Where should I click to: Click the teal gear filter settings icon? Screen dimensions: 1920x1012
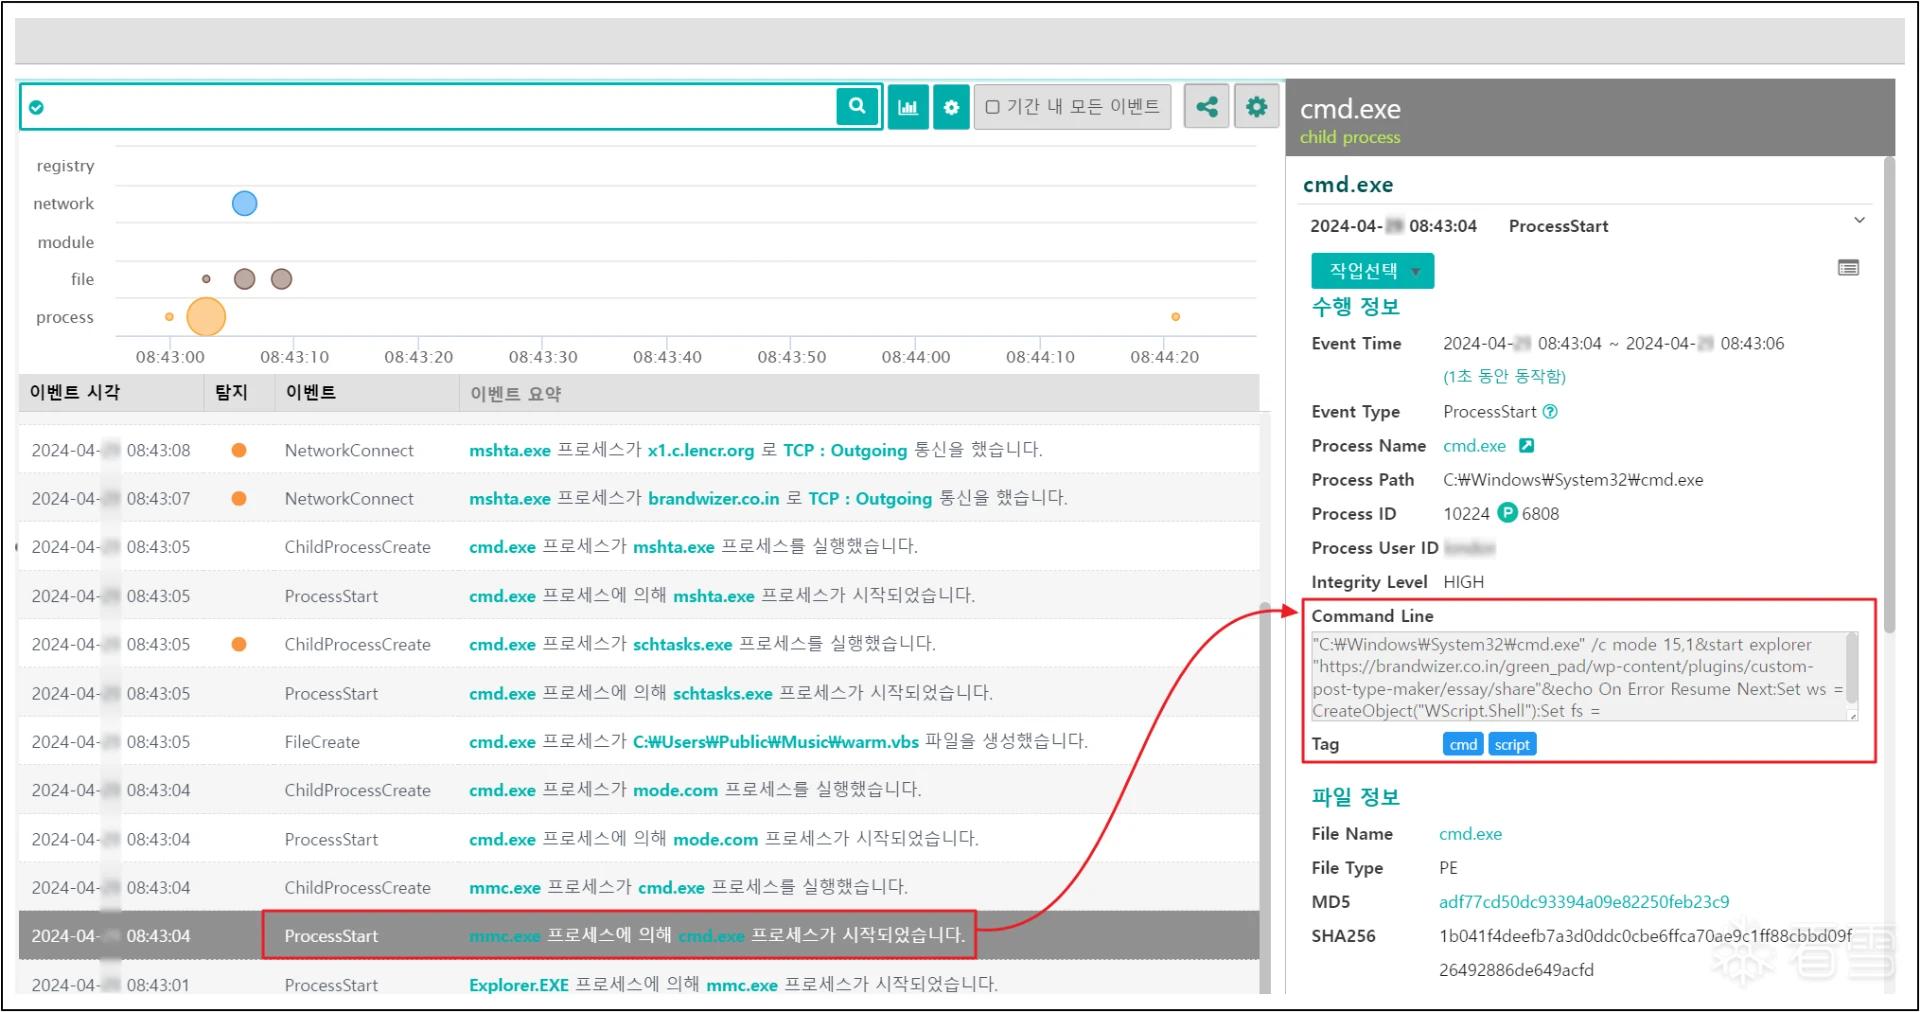(951, 107)
